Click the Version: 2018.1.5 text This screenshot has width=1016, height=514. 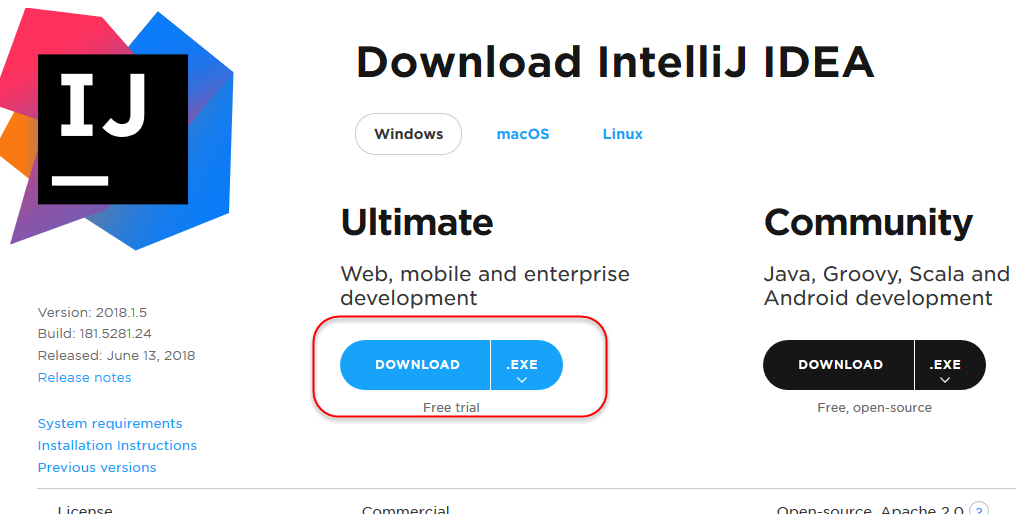[x=92, y=312]
